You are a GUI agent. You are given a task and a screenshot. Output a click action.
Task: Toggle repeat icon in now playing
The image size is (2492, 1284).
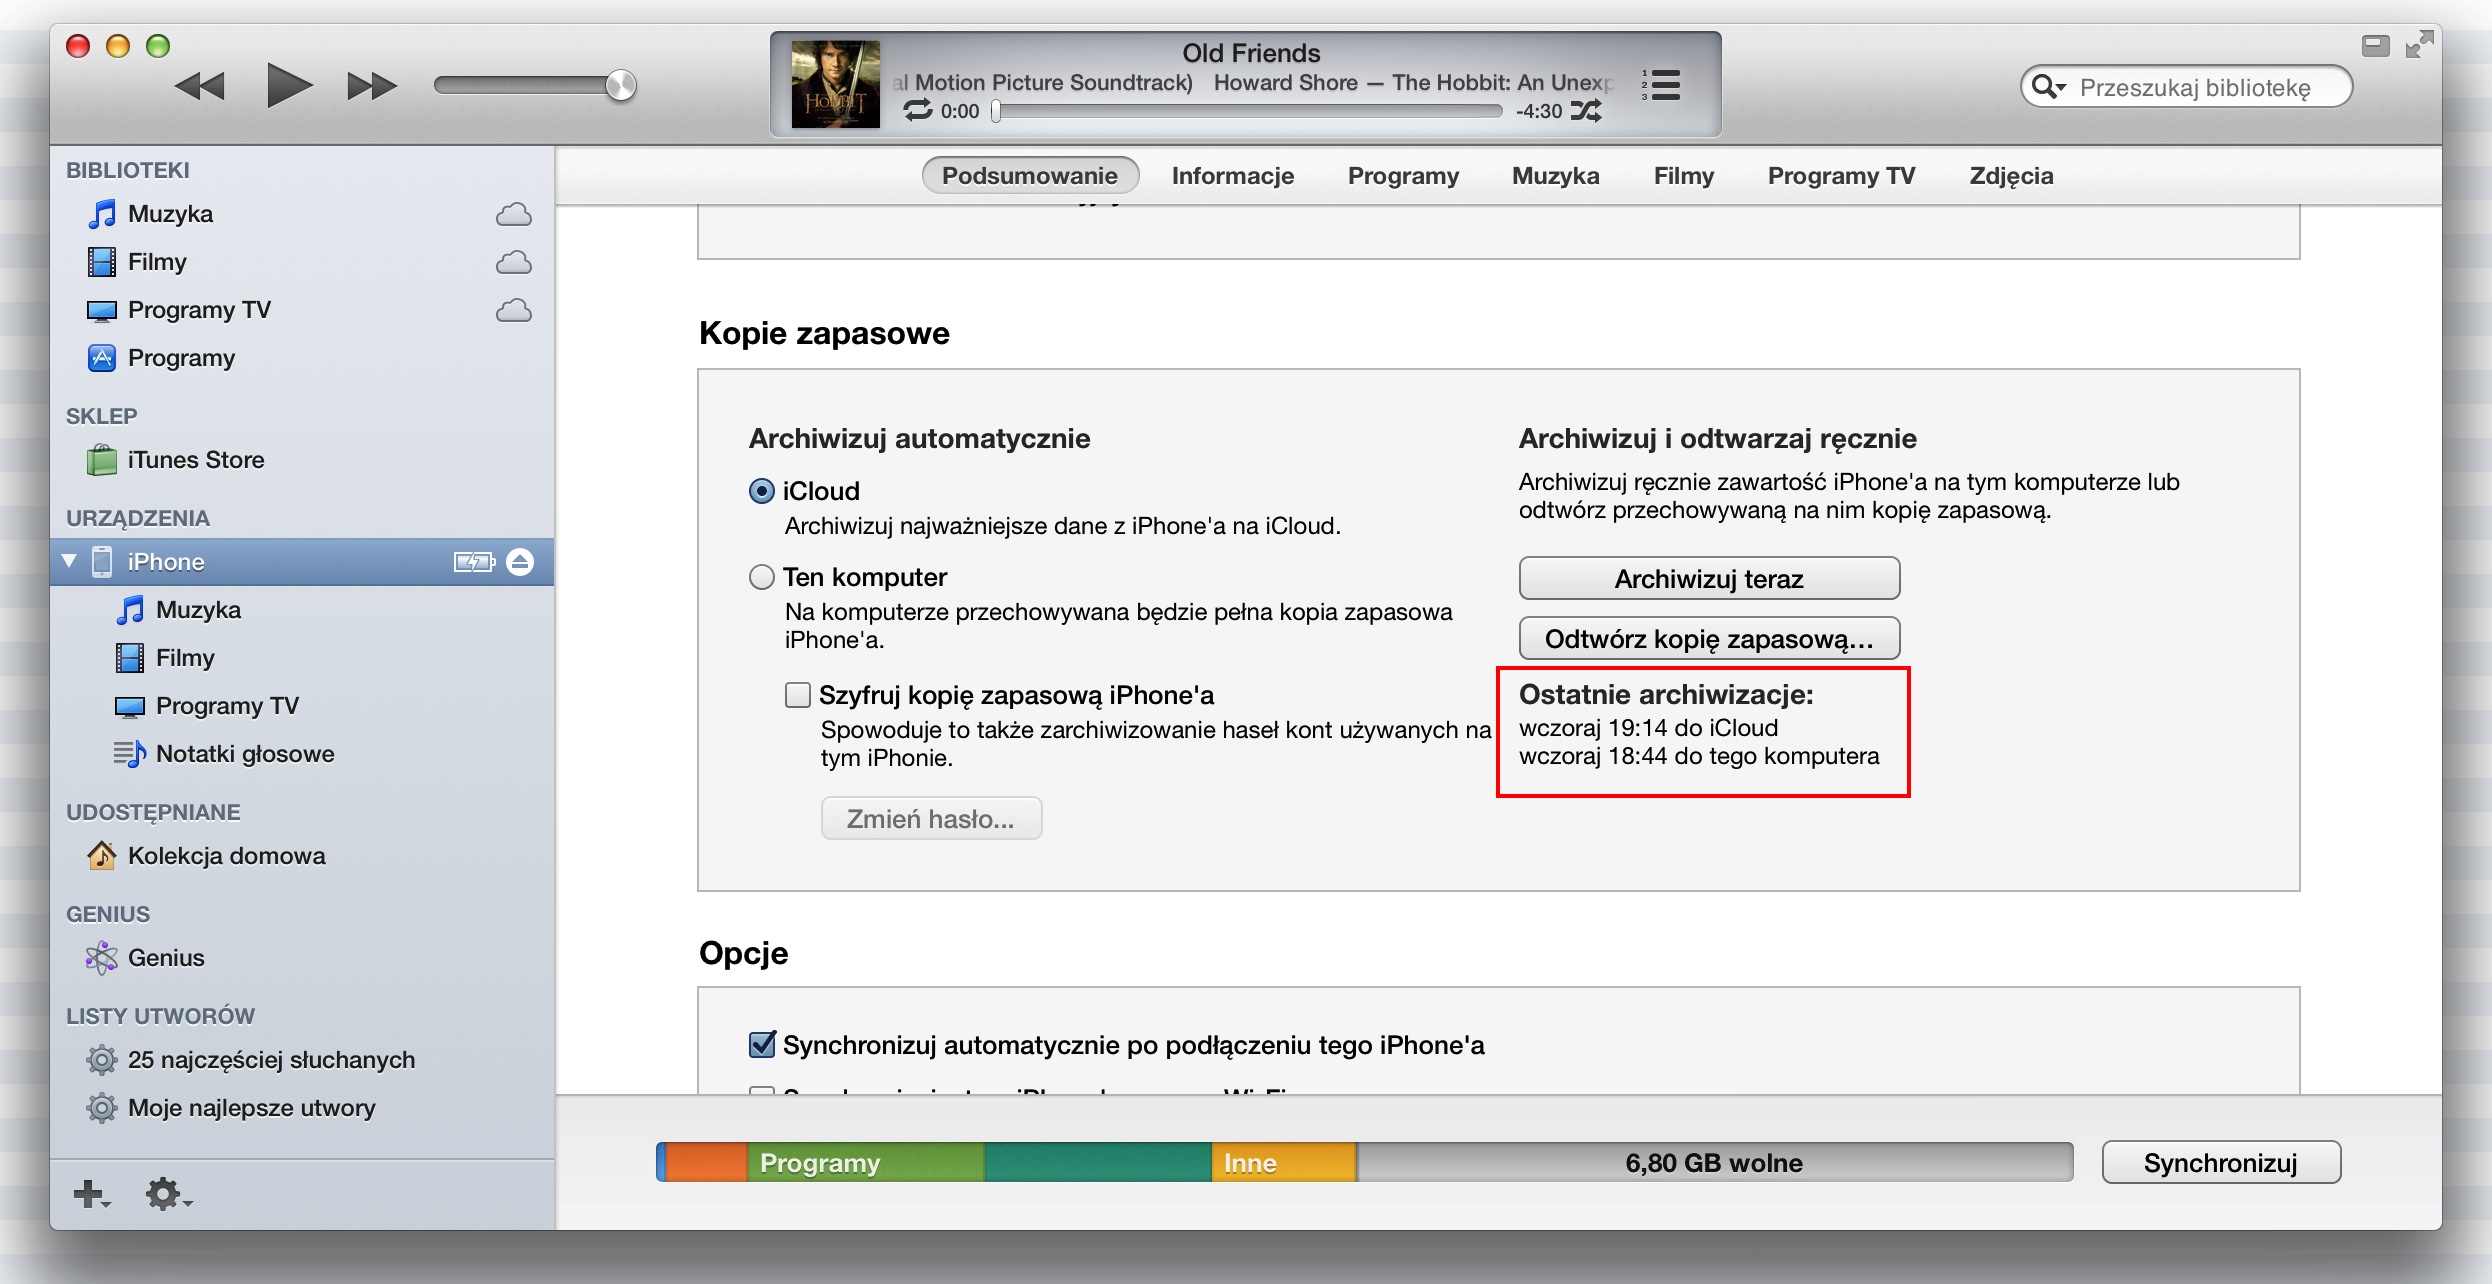(x=917, y=111)
